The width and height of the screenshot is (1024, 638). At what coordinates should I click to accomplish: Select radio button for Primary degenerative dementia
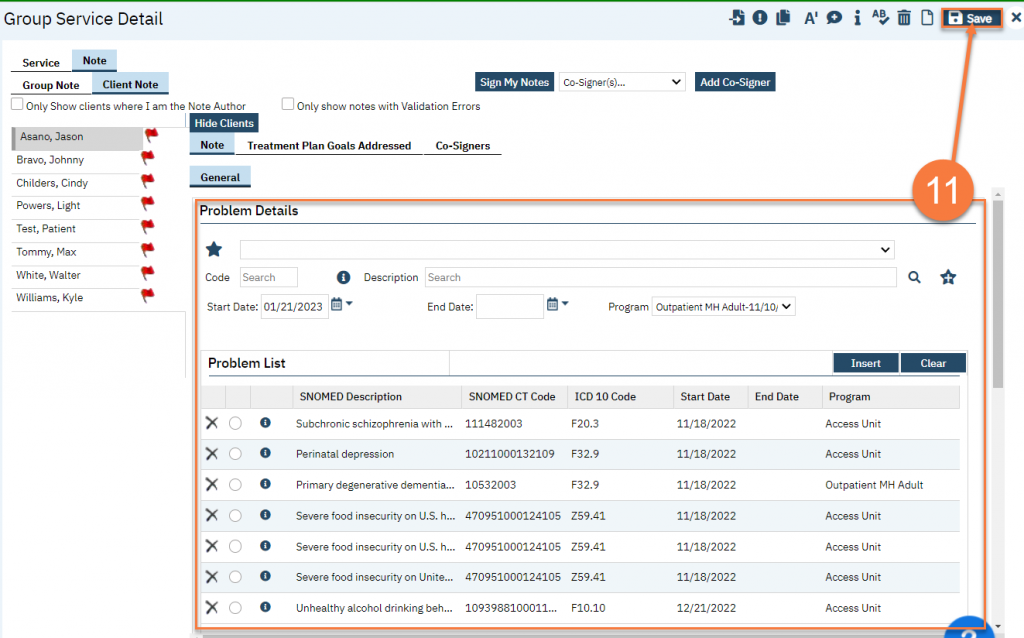point(235,485)
